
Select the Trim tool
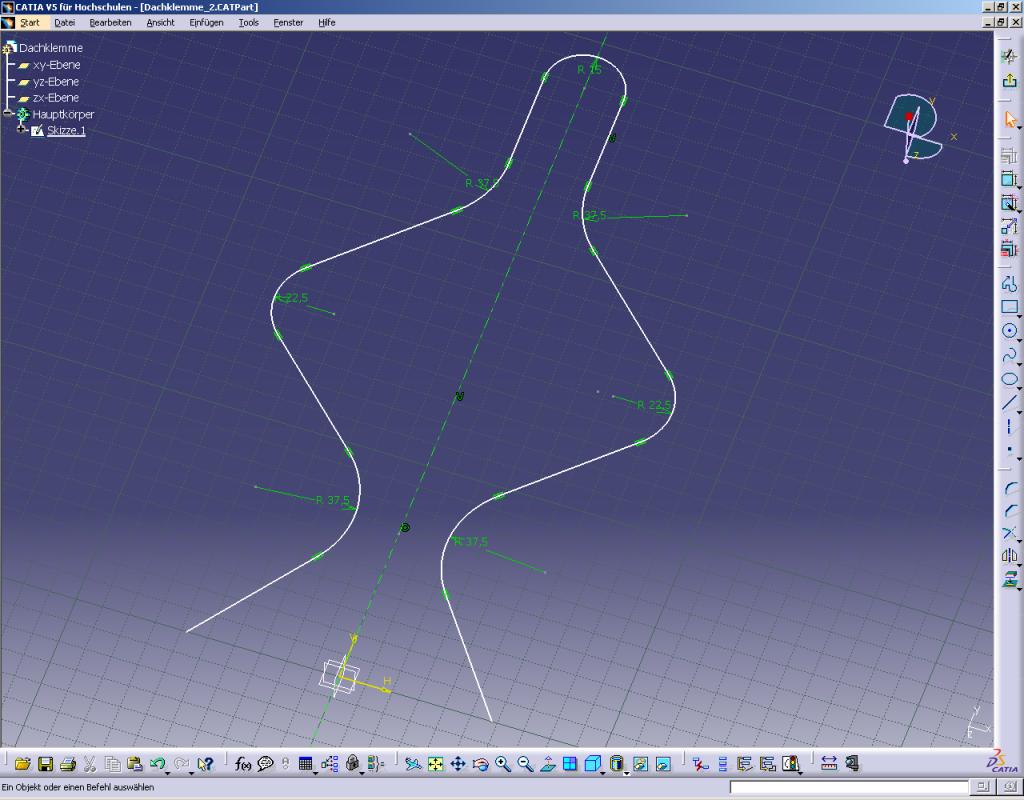pyautogui.click(x=1010, y=534)
